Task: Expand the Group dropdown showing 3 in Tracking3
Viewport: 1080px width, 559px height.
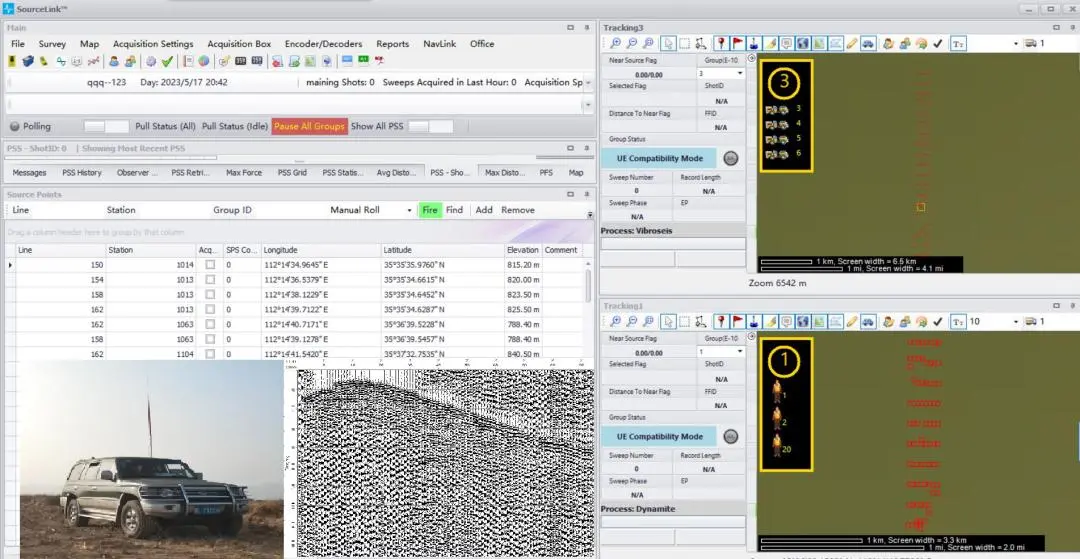Action: (739, 73)
